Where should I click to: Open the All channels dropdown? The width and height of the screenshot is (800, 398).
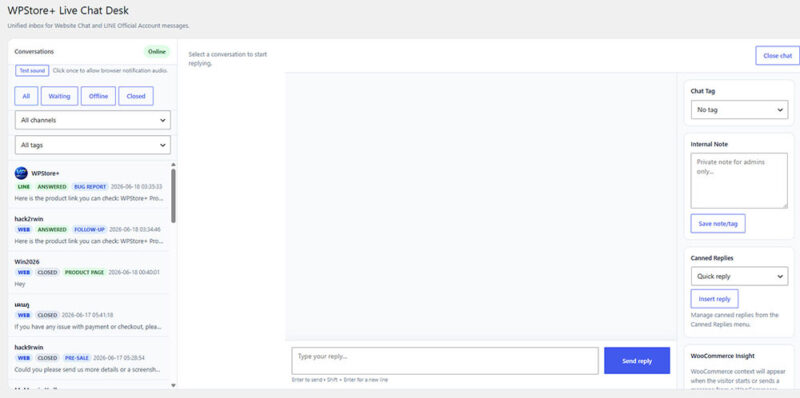93,120
